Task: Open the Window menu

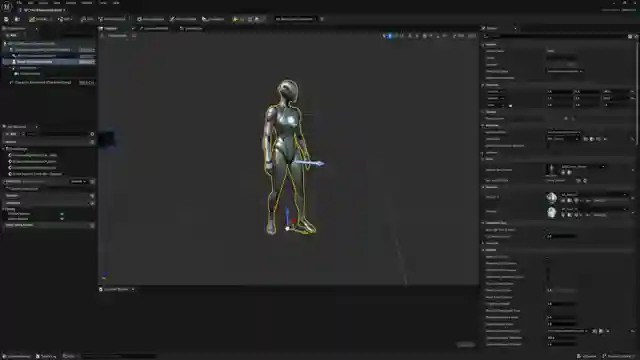Action: [x=87, y=2]
